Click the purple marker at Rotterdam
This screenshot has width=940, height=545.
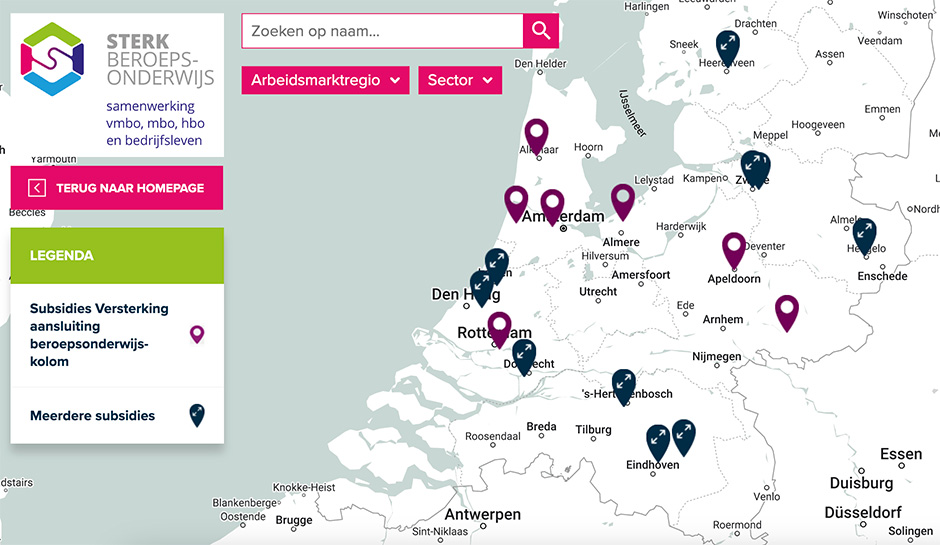pyautogui.click(x=499, y=326)
